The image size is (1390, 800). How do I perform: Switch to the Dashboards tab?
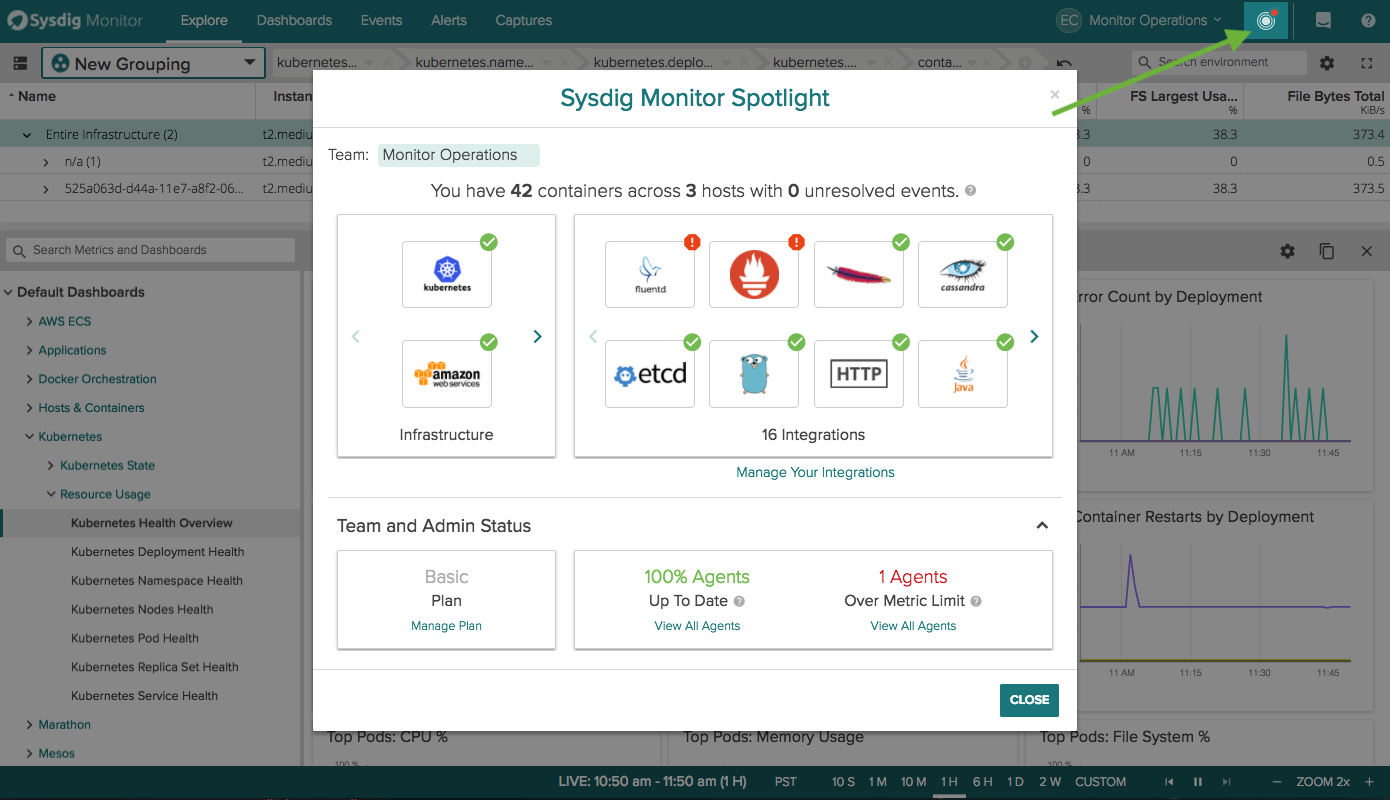point(294,20)
